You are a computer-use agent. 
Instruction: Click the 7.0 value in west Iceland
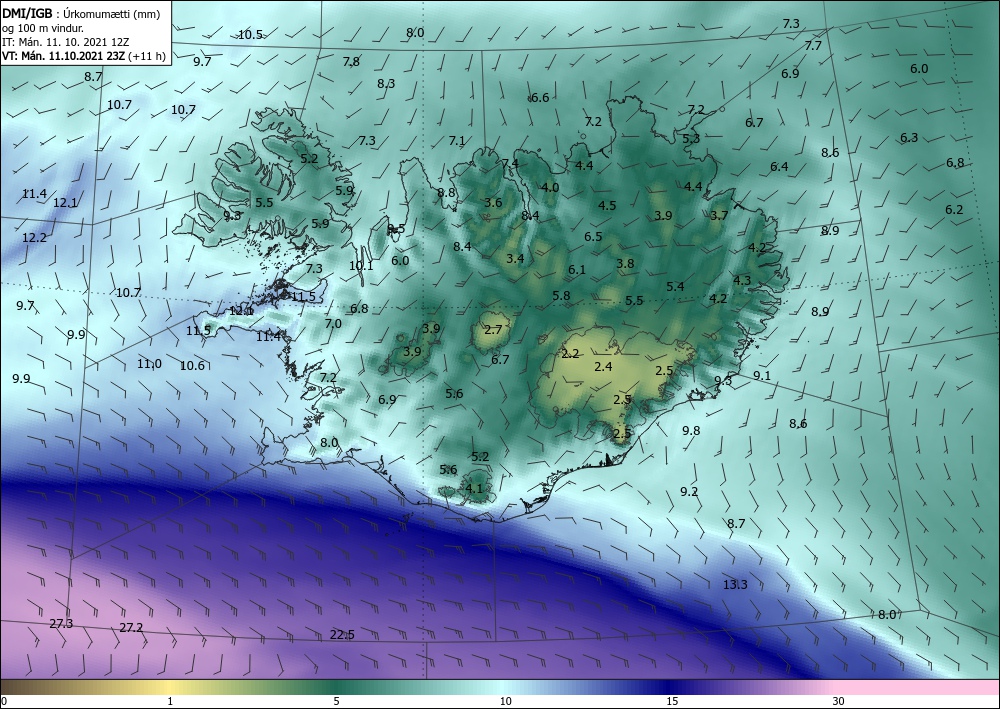pos(333,324)
